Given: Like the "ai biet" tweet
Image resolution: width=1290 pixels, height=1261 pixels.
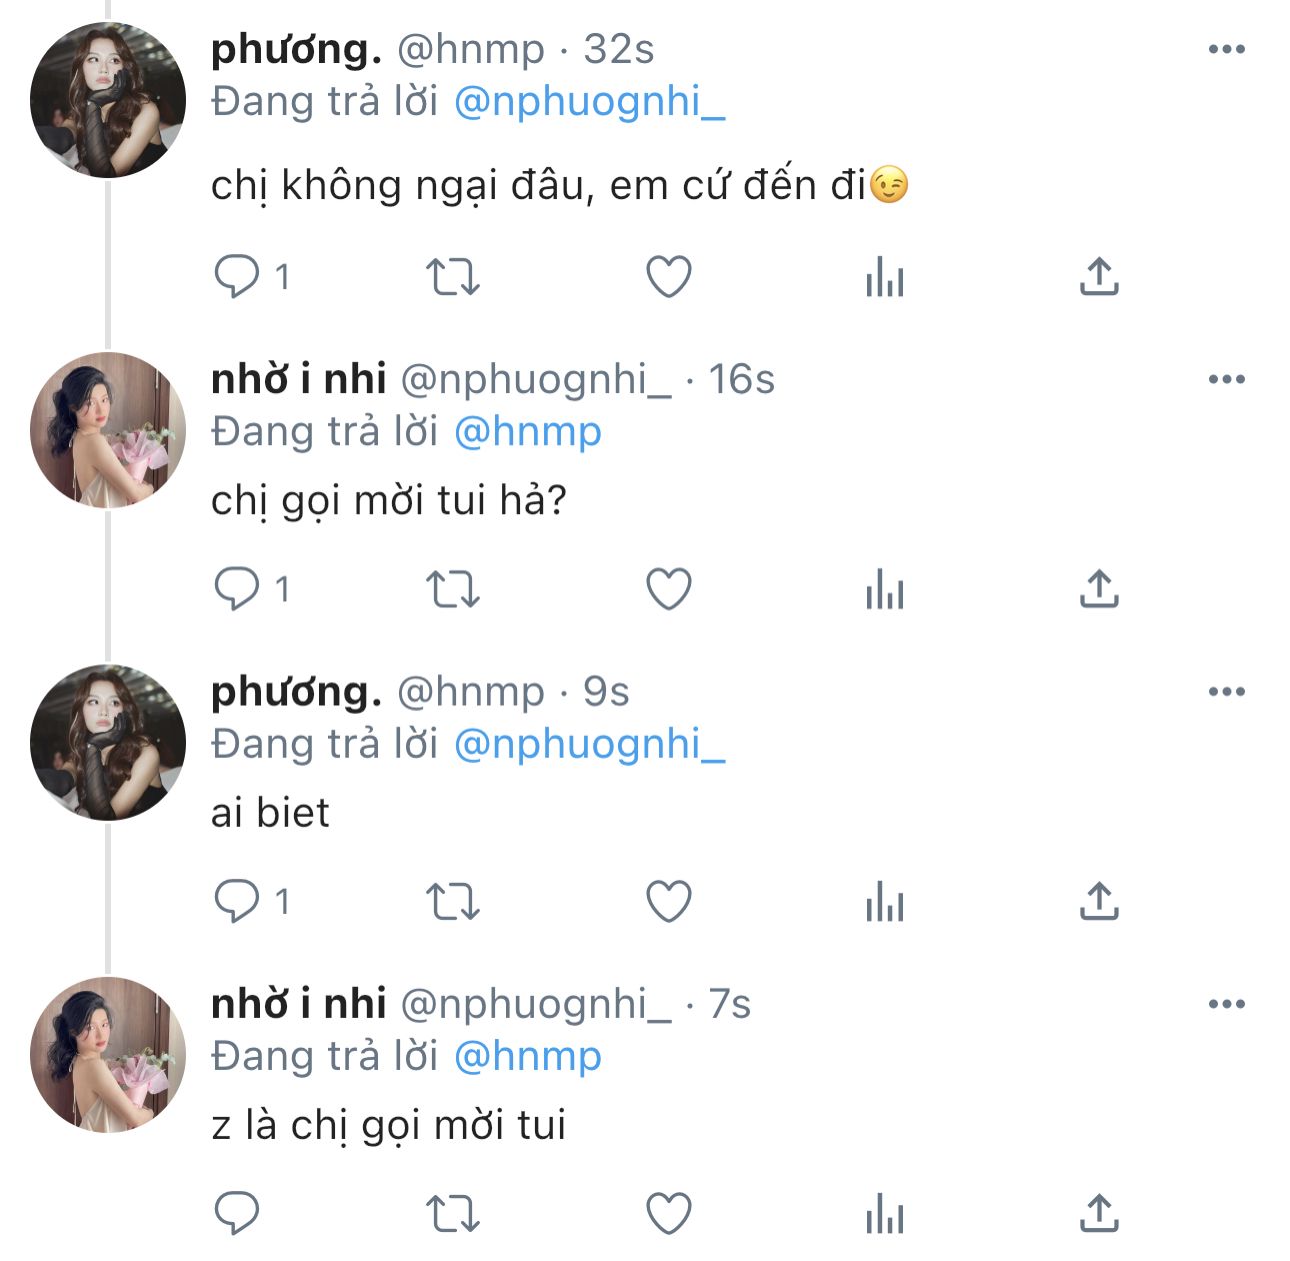Looking at the screenshot, I should (x=669, y=902).
